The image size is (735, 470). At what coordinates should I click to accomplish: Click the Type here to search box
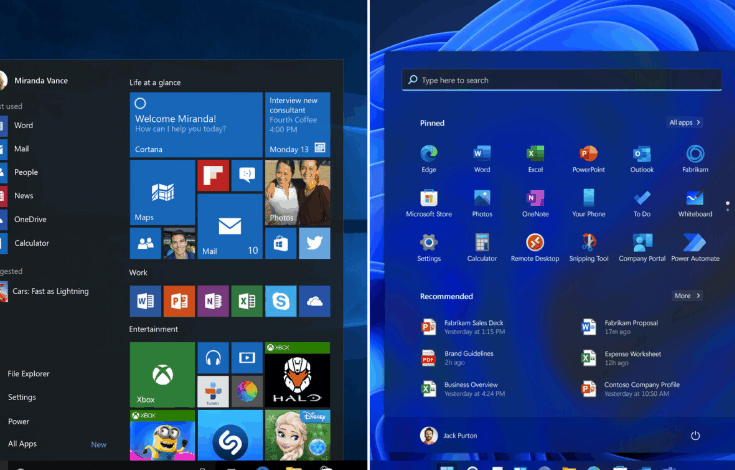[562, 80]
